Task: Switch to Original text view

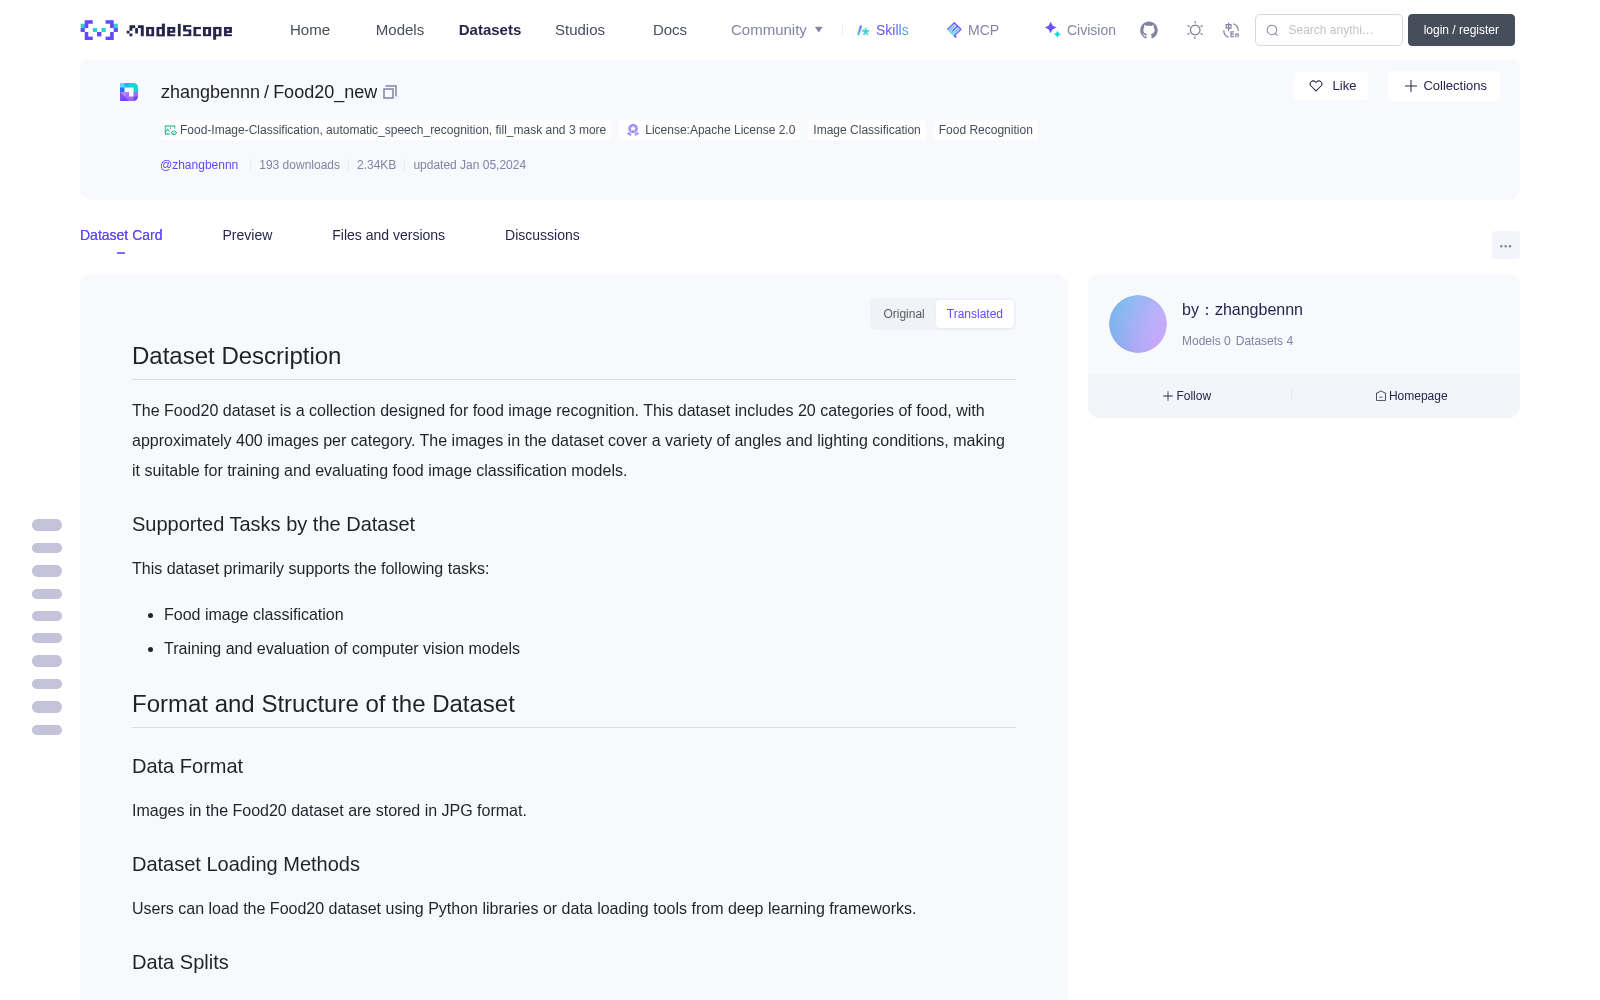Action: (904, 314)
